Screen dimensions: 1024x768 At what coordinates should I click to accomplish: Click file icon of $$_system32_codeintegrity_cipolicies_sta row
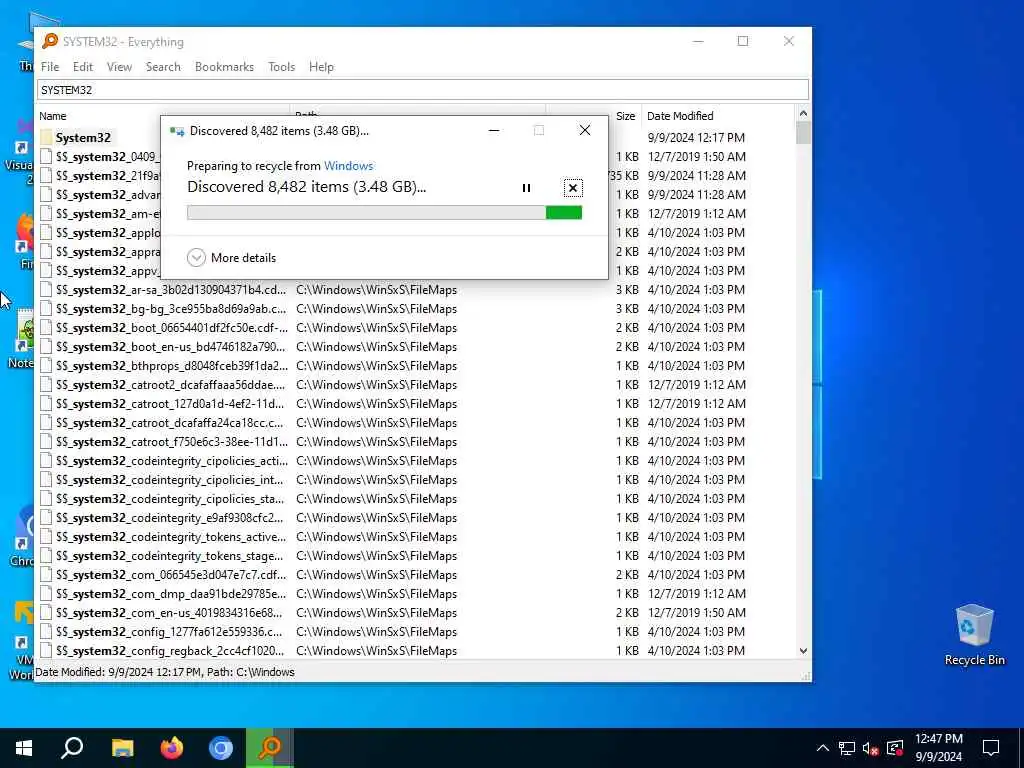(46, 498)
